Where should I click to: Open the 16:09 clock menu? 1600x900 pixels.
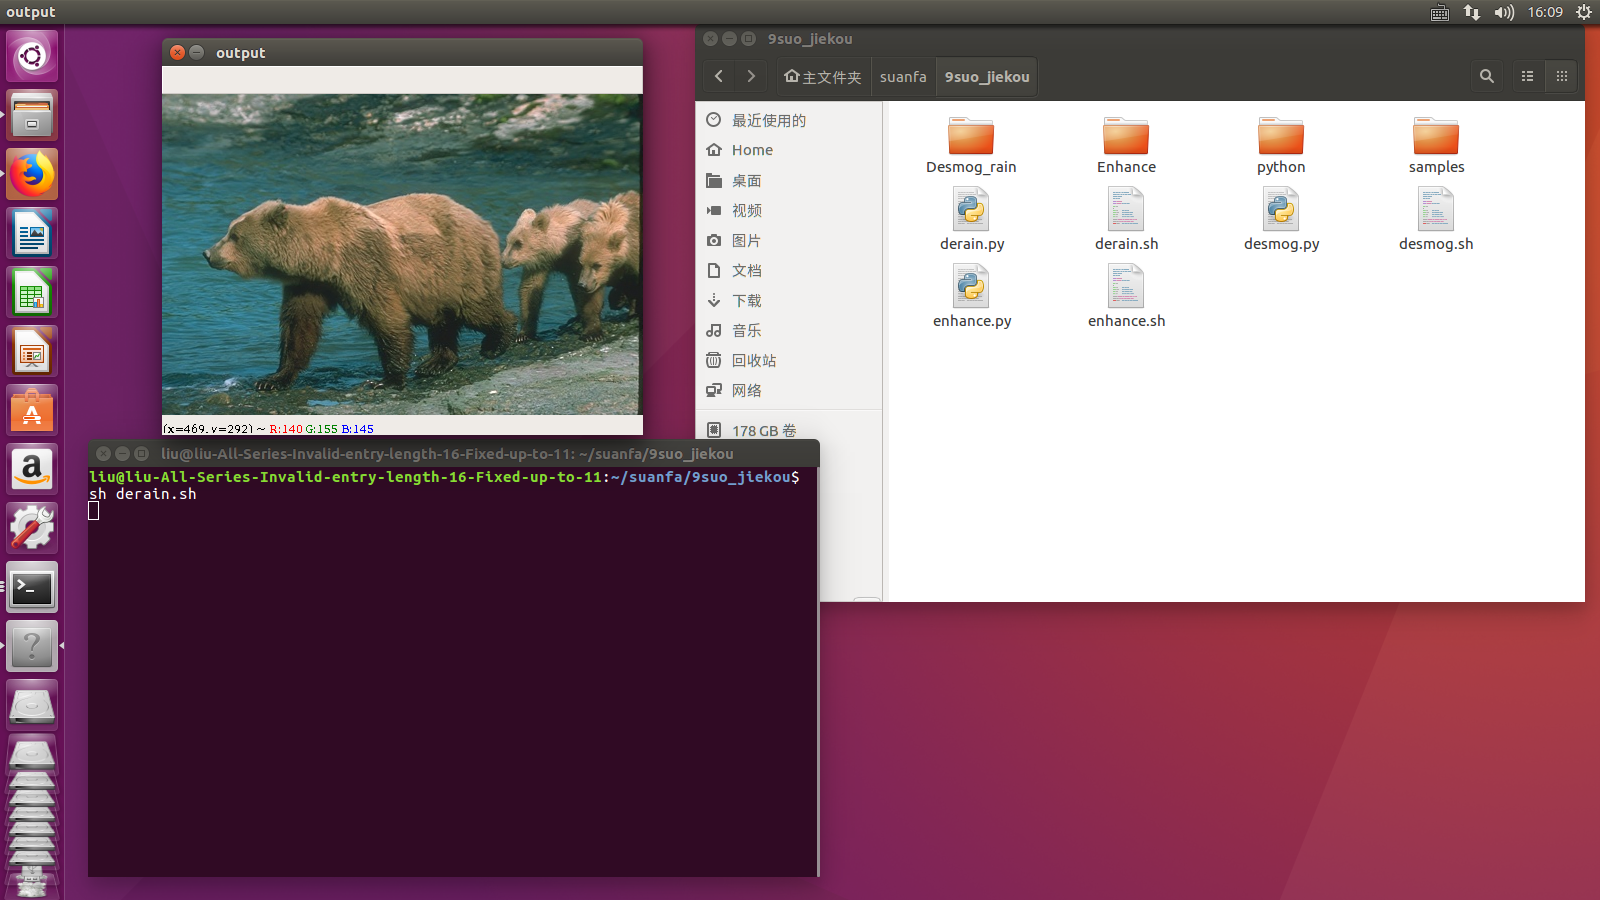1545,12
